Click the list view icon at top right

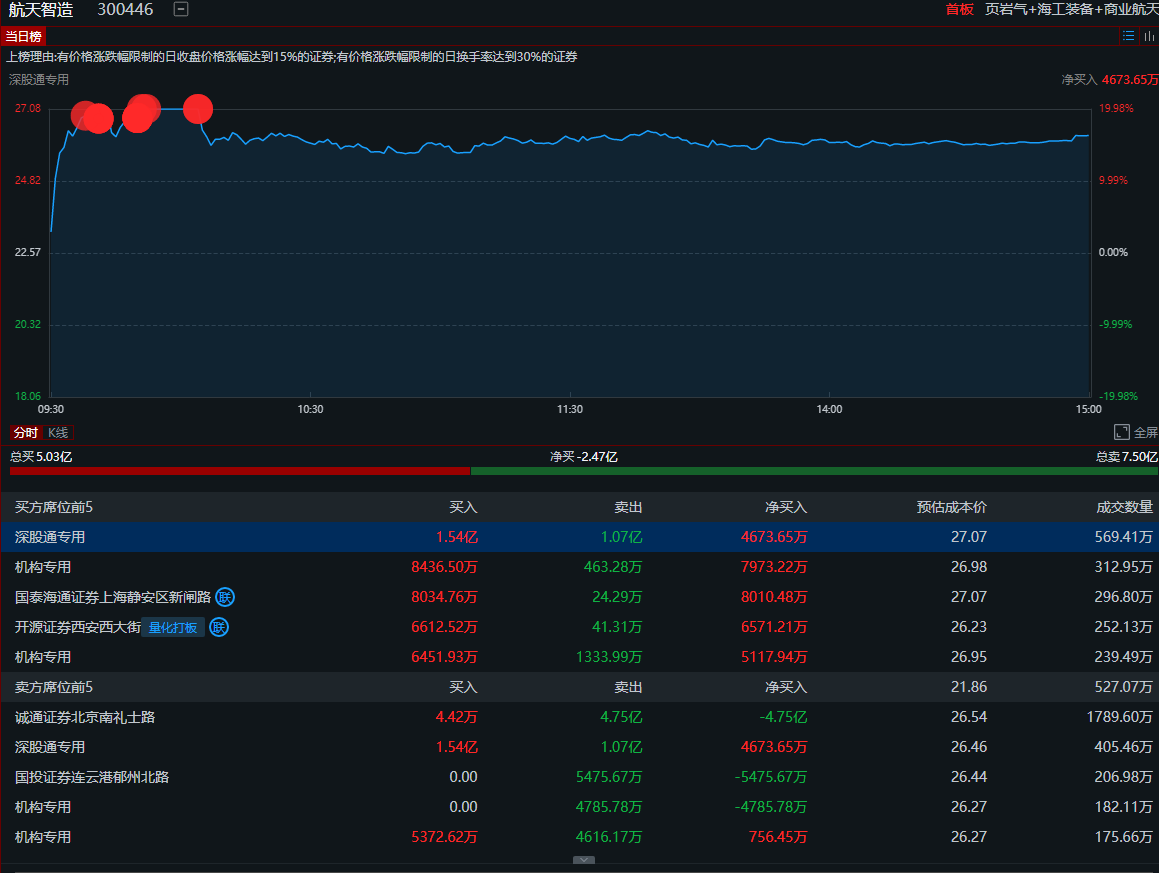click(1128, 36)
